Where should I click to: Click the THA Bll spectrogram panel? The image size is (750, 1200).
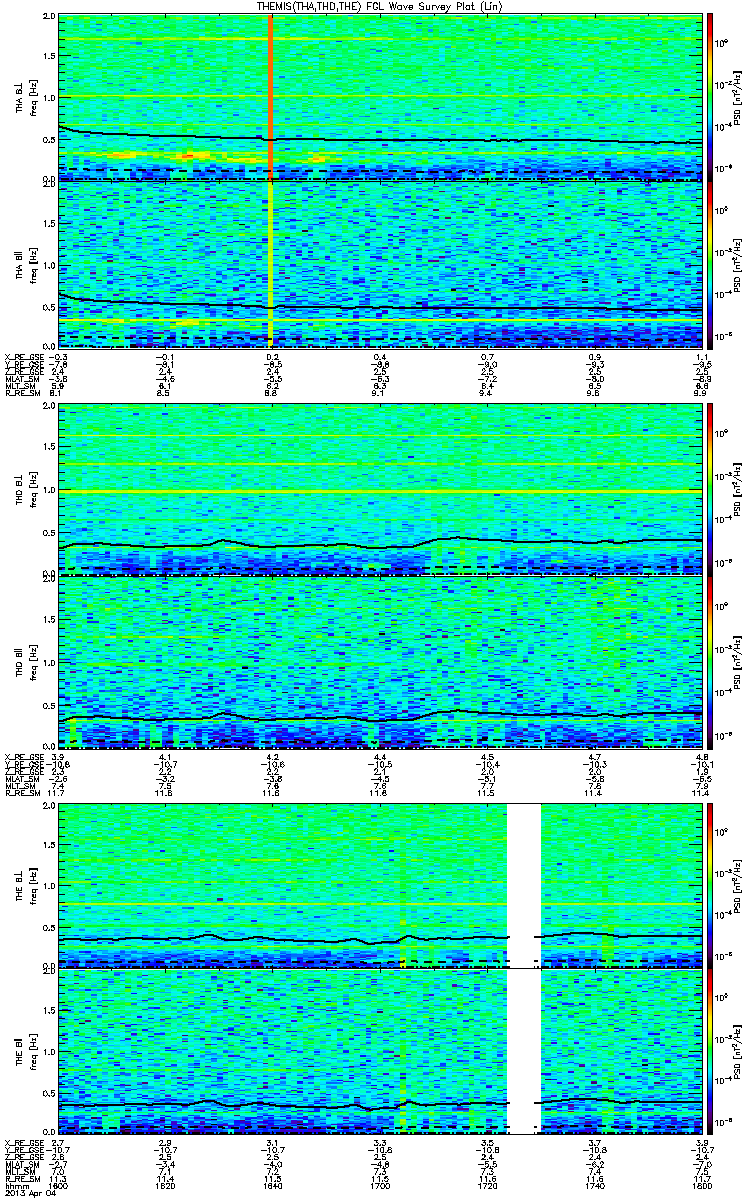[380, 264]
